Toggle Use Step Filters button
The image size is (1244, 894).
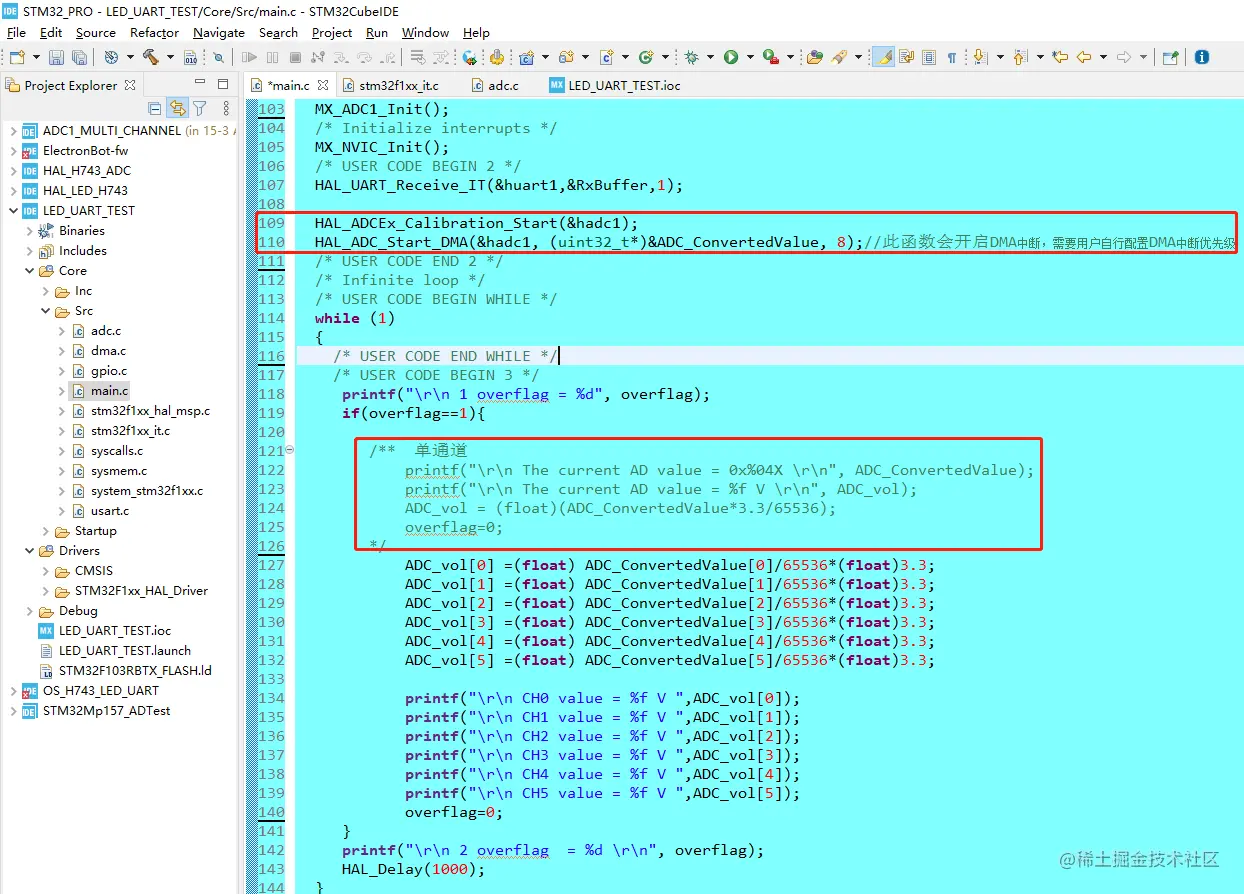[441, 57]
